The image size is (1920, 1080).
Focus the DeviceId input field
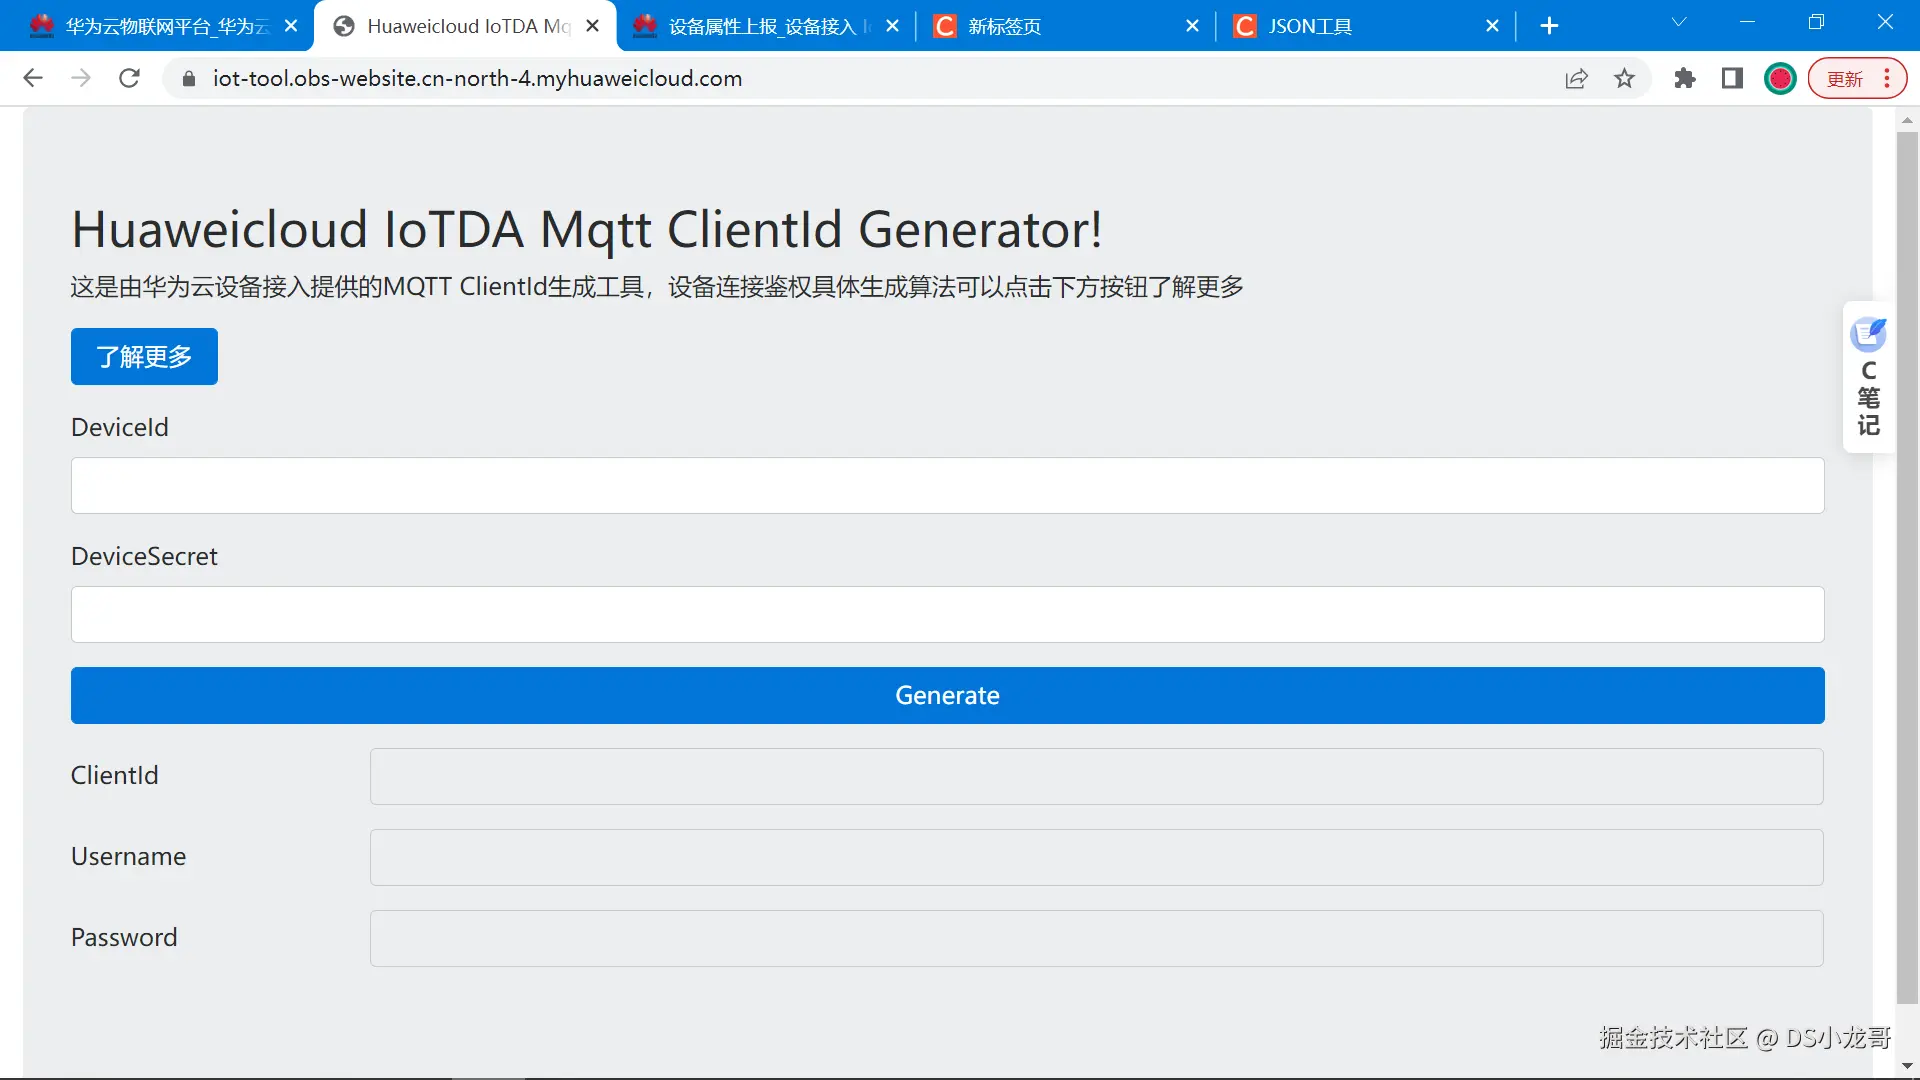pos(947,486)
